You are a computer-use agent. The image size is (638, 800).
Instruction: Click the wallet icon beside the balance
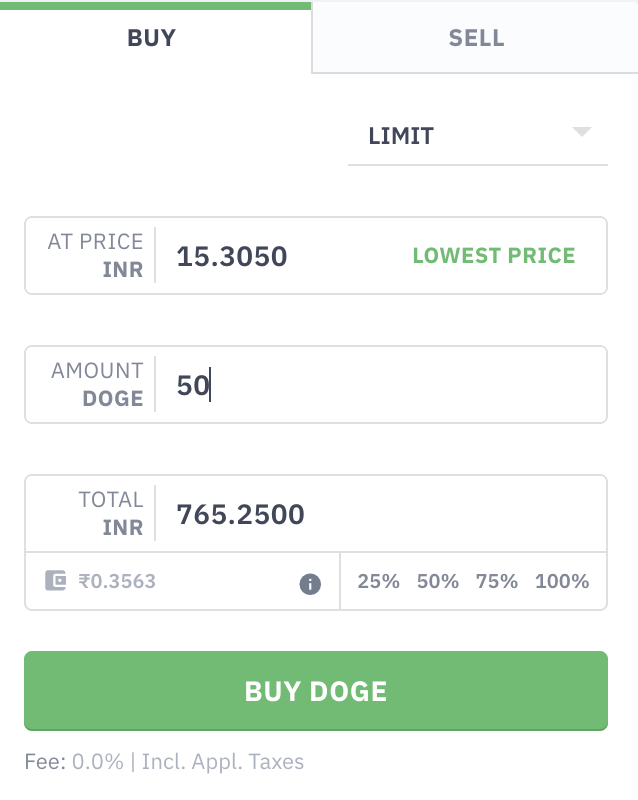(56, 581)
